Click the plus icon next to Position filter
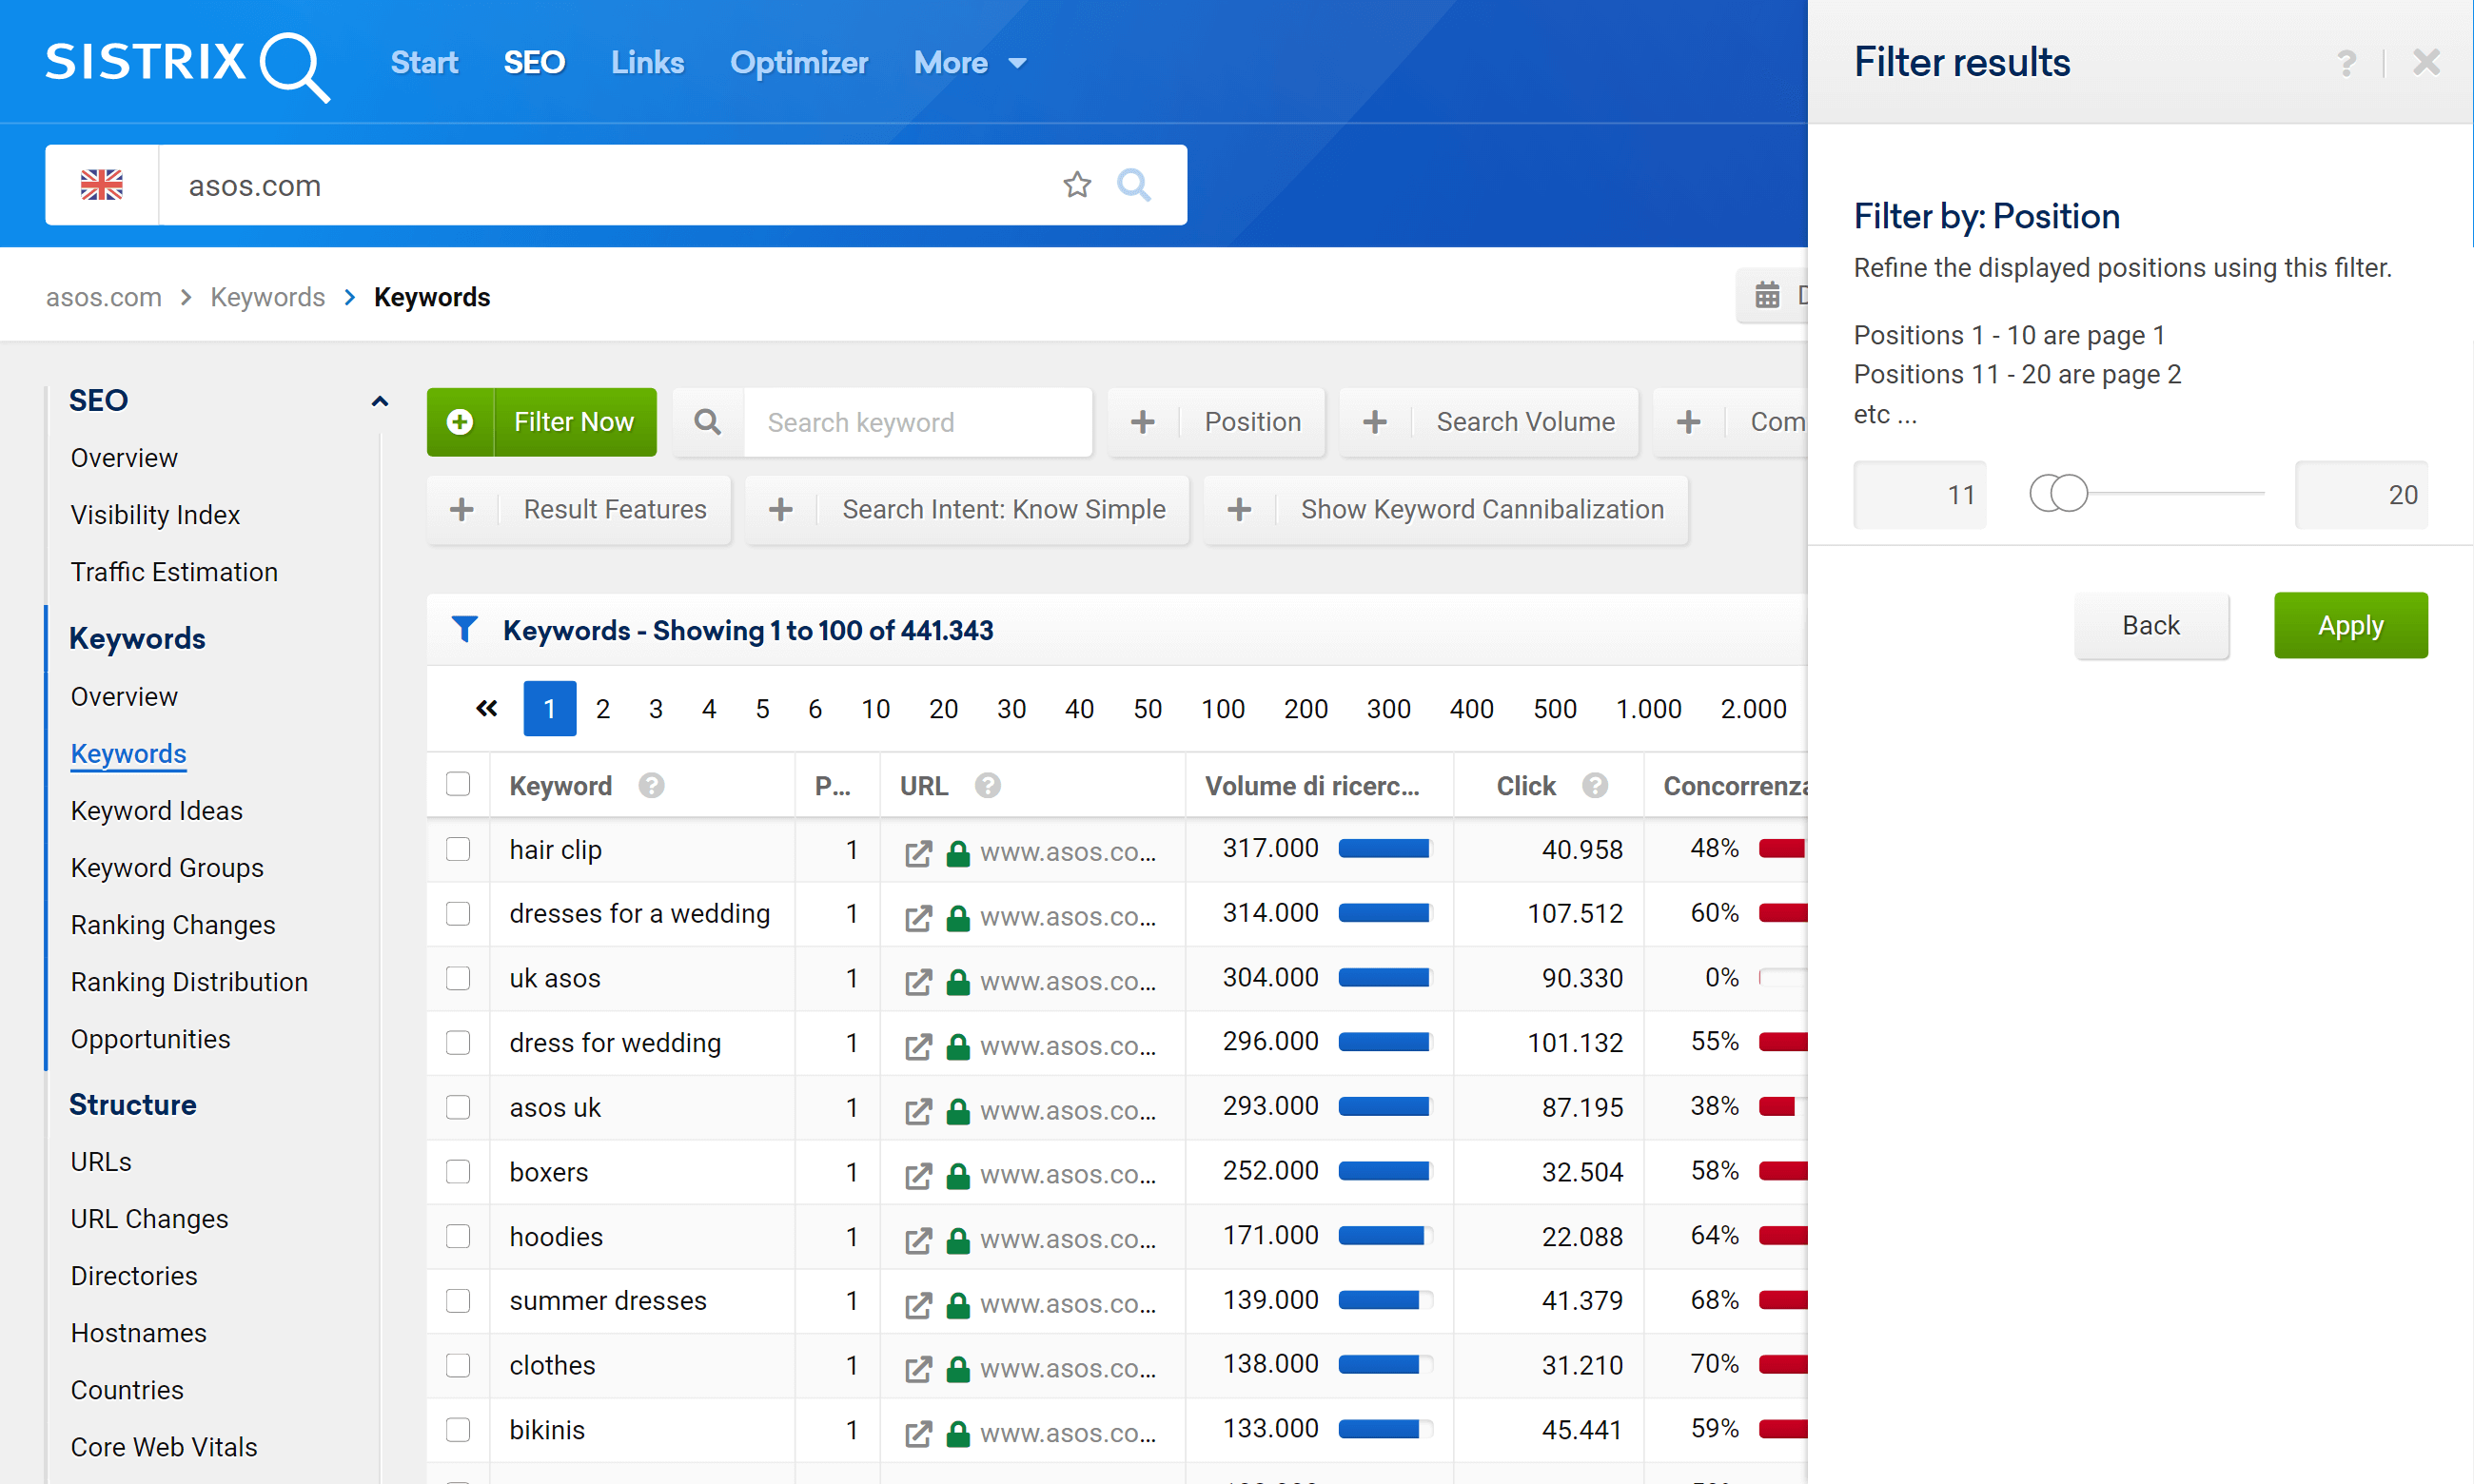 pyautogui.click(x=1145, y=420)
